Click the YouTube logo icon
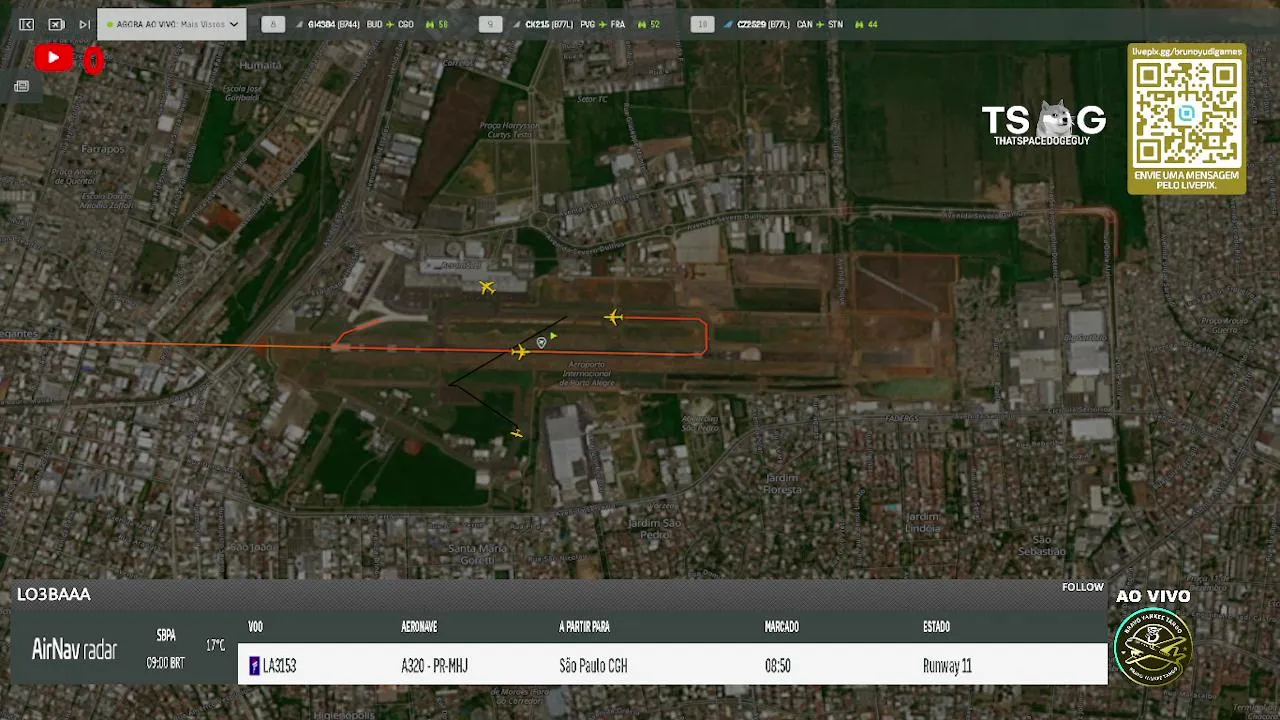 [x=53, y=59]
